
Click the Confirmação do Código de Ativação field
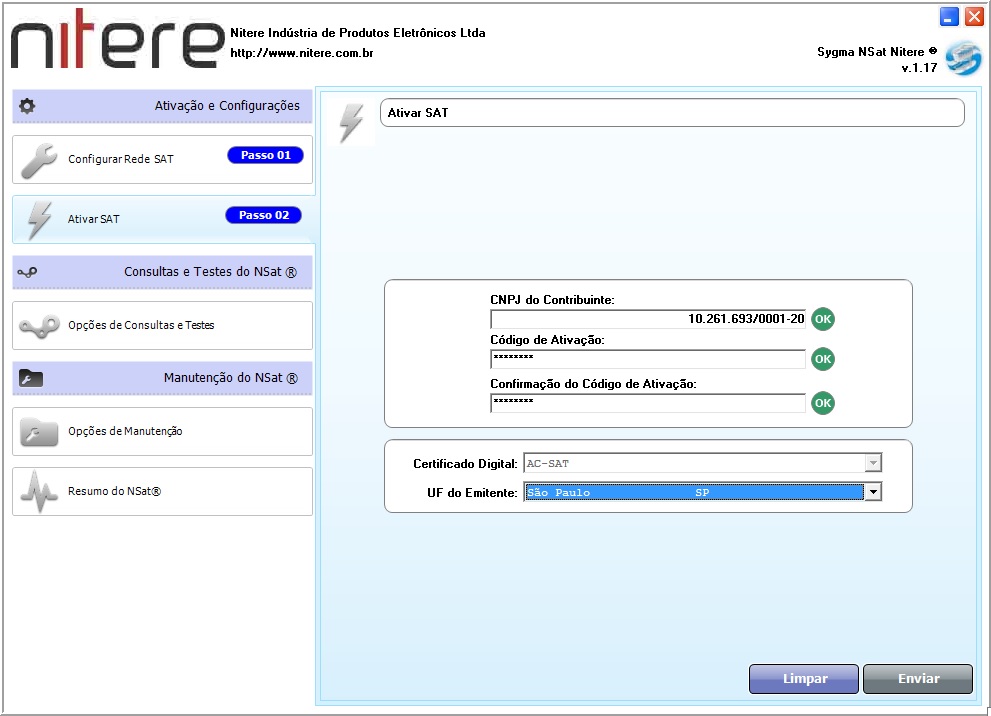648,403
